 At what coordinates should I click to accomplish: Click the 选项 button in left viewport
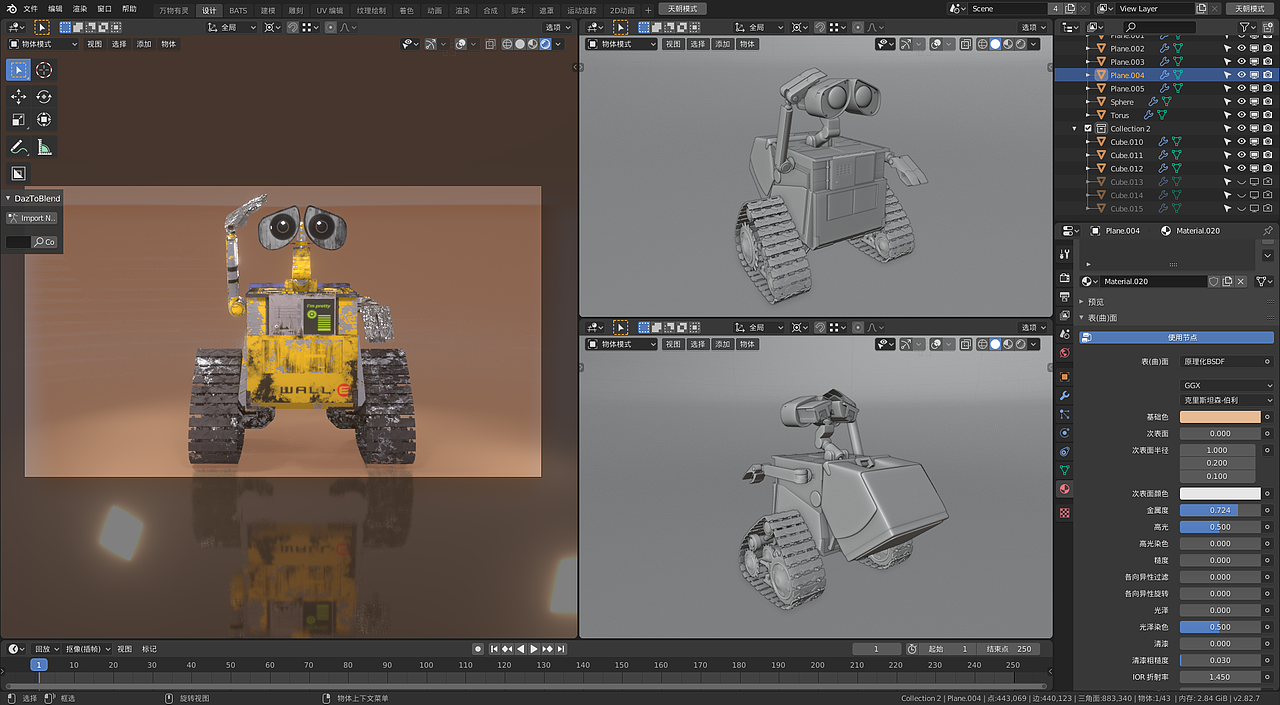tap(557, 27)
